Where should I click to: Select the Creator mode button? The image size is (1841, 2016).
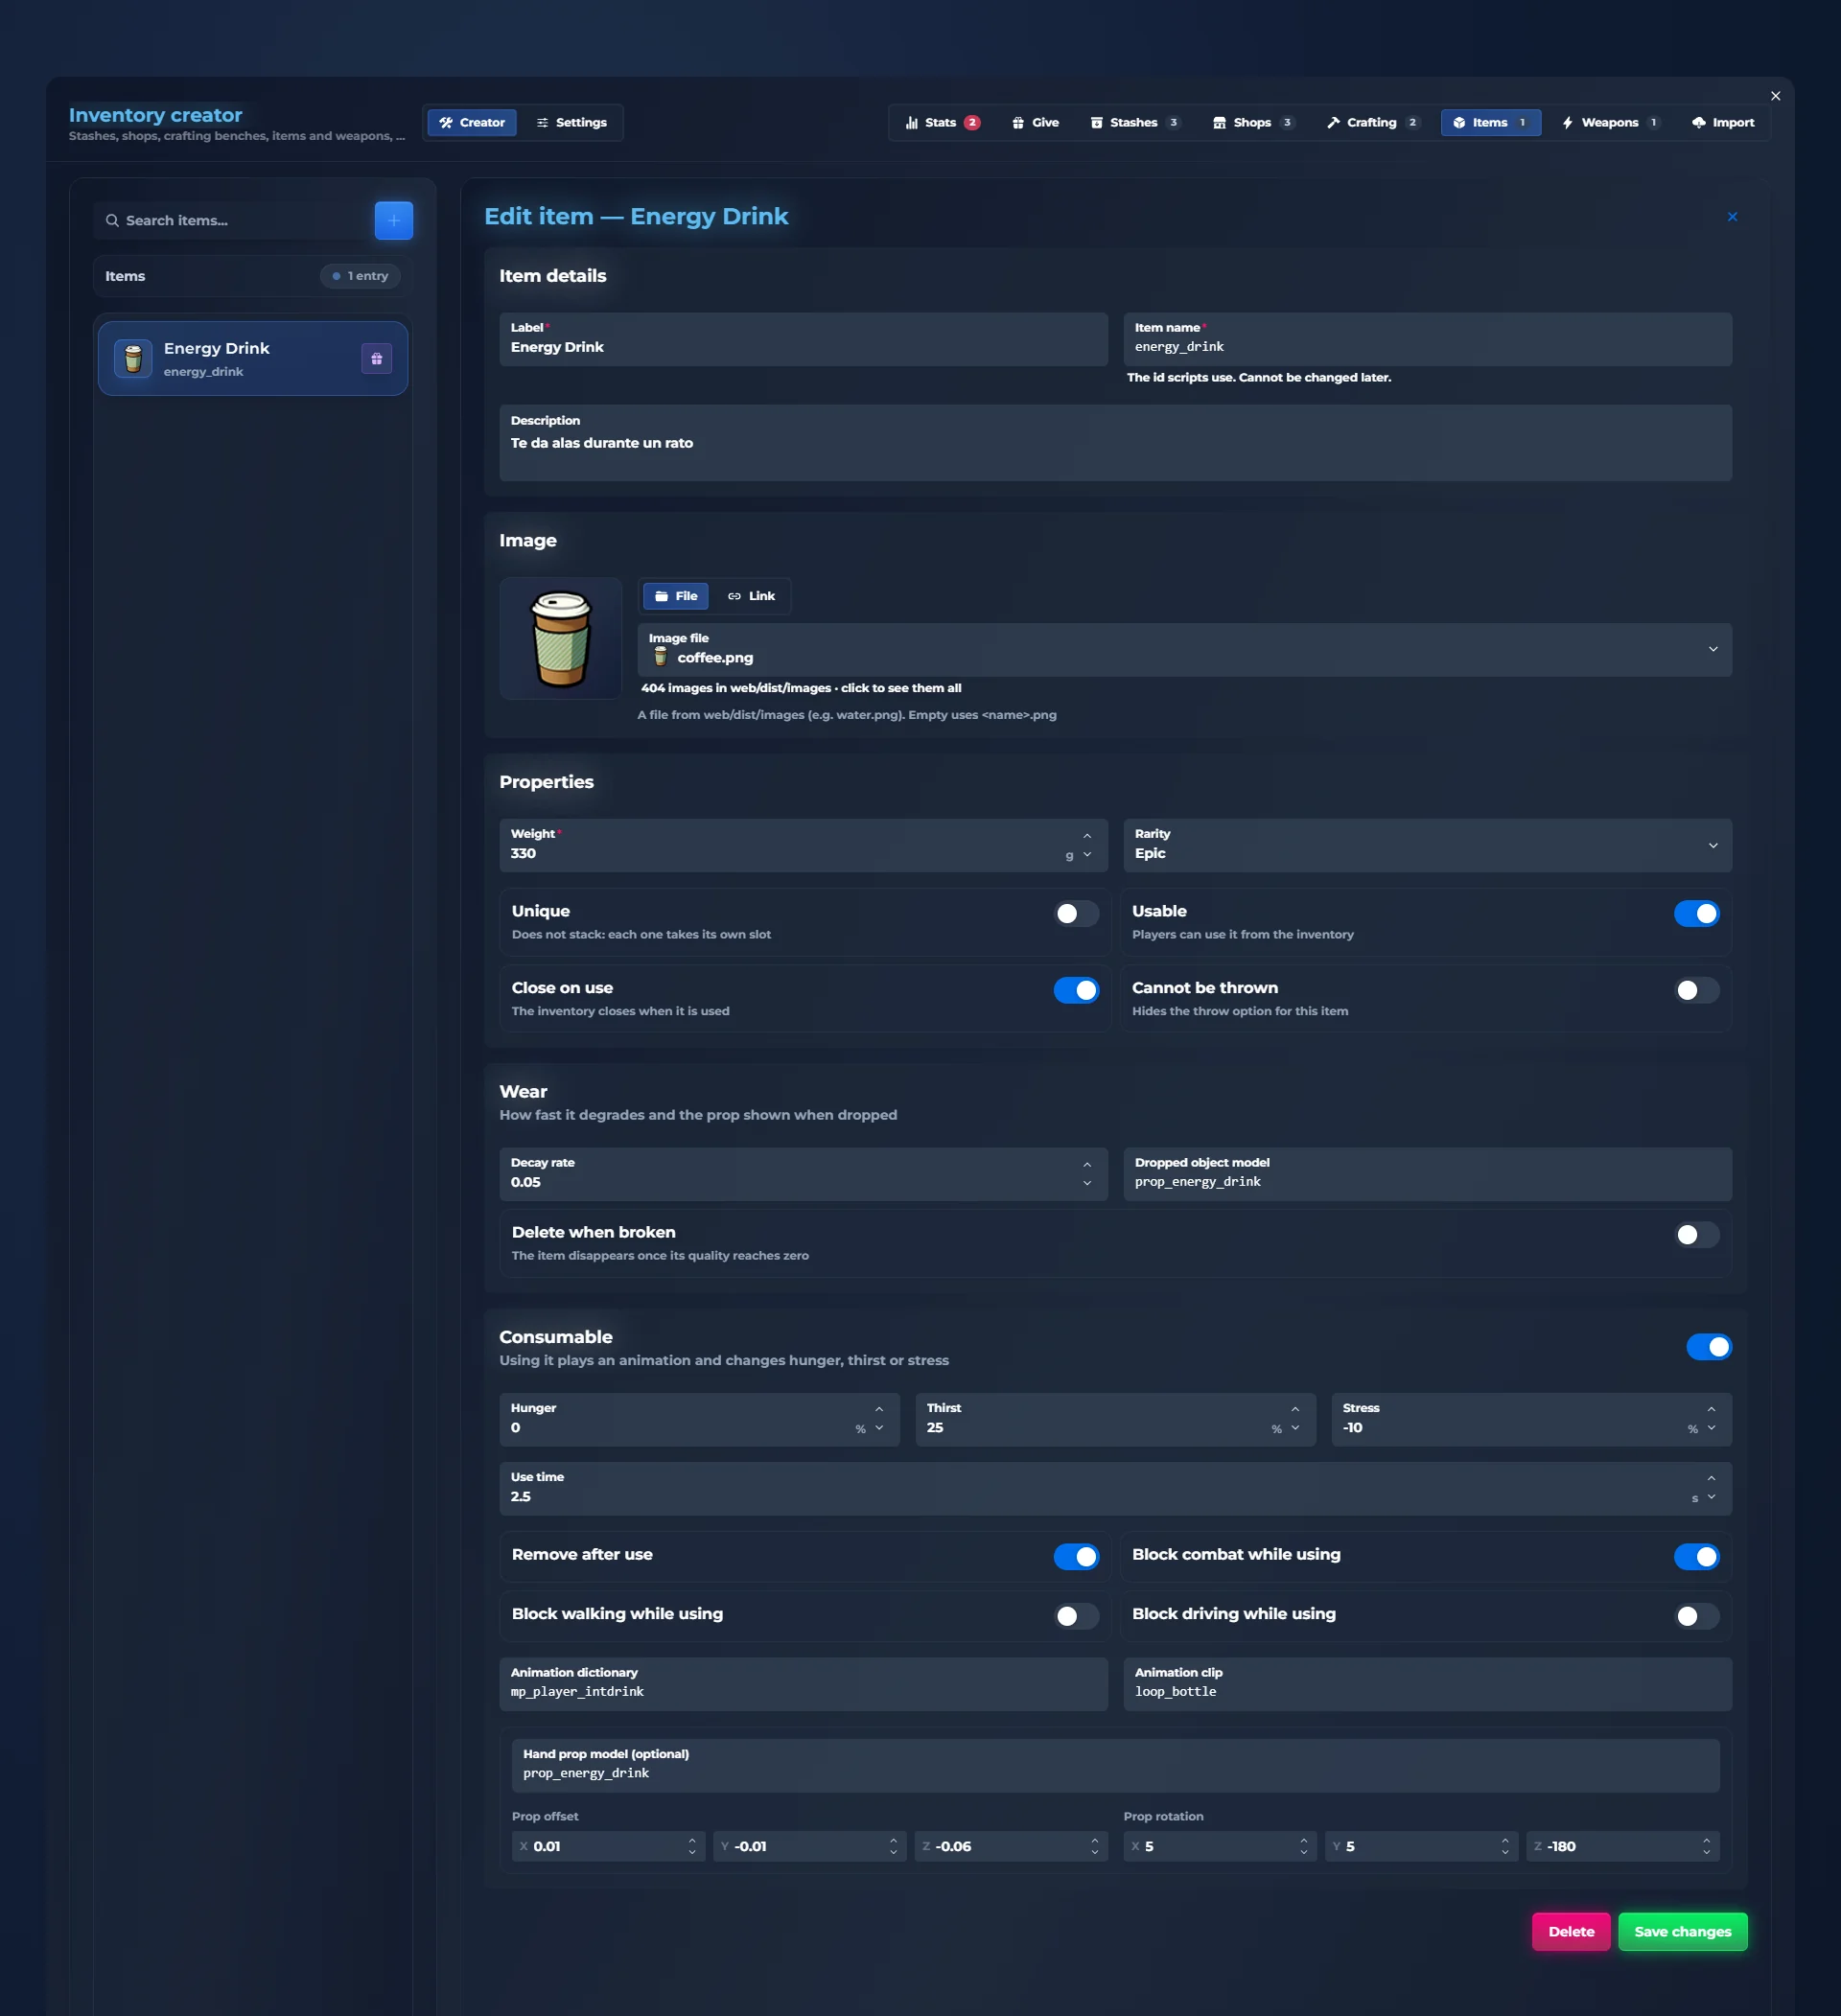(x=472, y=122)
